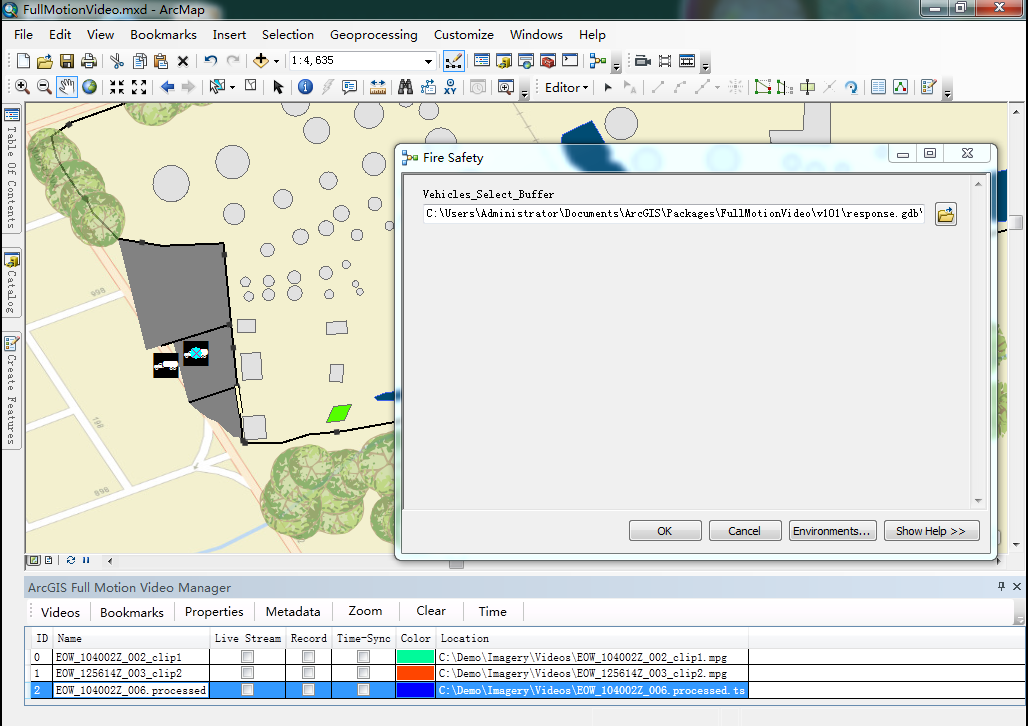The height and width of the screenshot is (726, 1028).
Task: Click the Vehicles_Select_Buffer path input field
Action: [674, 214]
